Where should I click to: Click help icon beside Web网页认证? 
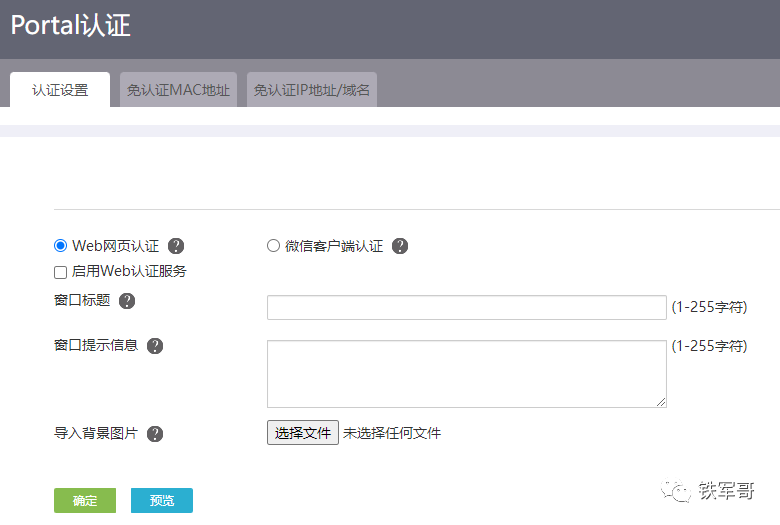[176, 246]
